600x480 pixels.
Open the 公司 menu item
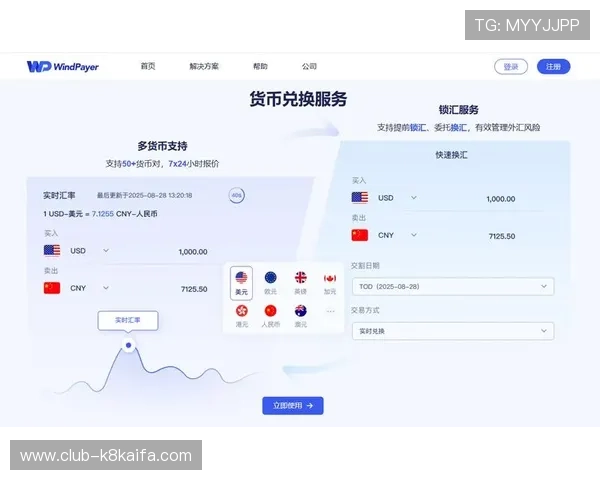309,66
